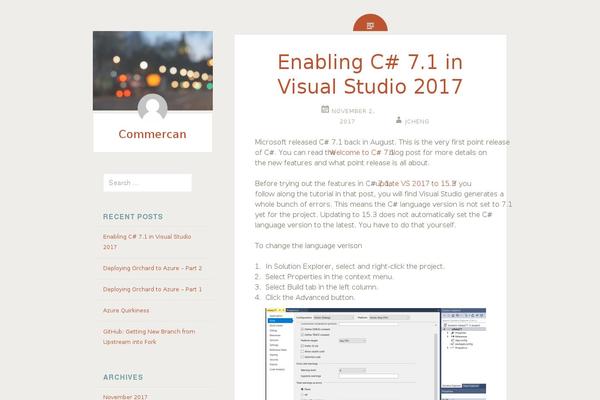Screen dimensions: 600x400
Task: Open the November 2017 archive
Action: coord(125,397)
